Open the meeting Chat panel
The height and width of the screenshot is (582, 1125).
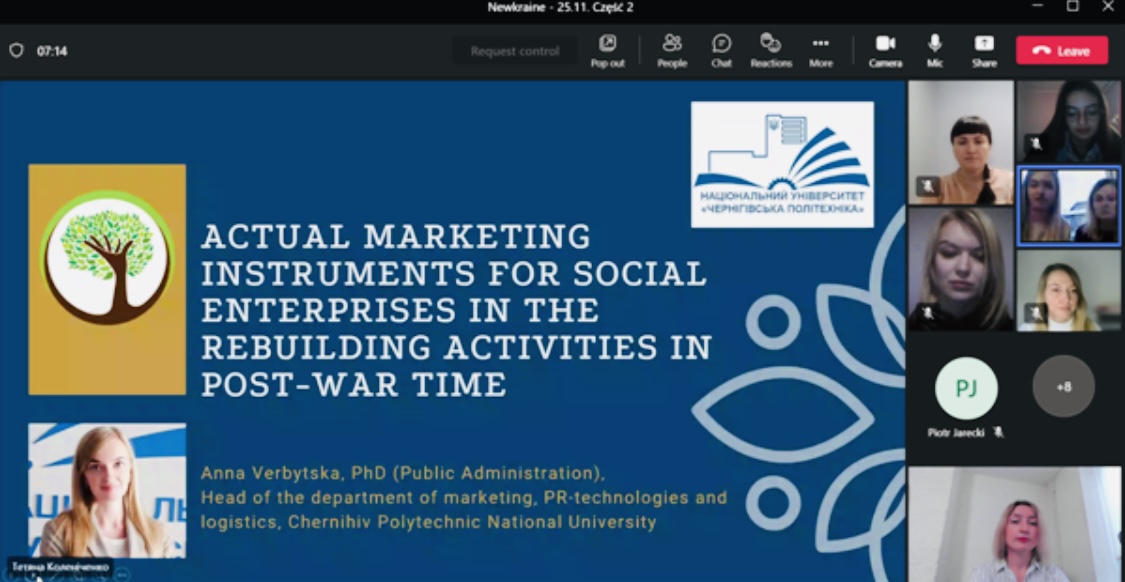pyautogui.click(x=721, y=50)
